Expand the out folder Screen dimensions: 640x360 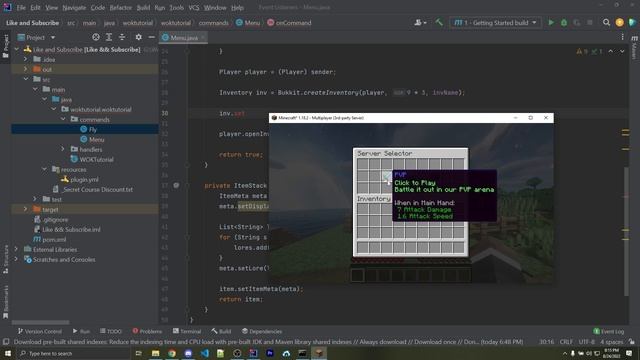(x=26, y=69)
